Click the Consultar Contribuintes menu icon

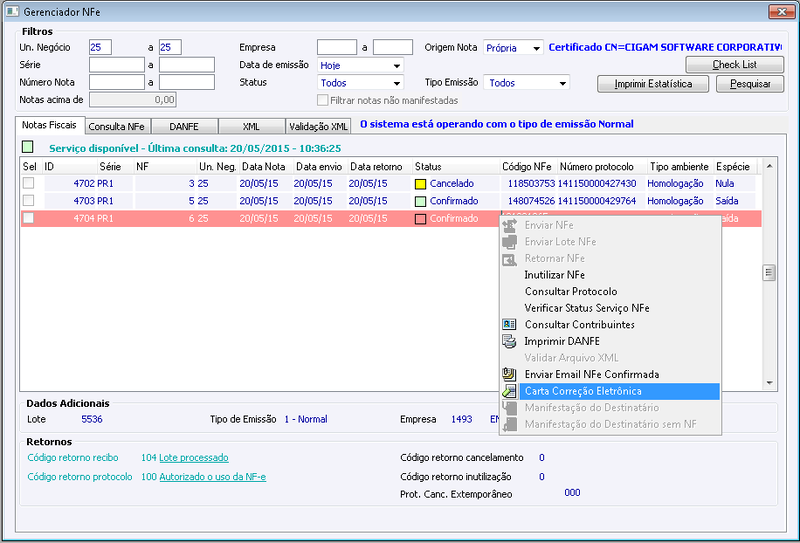tap(509, 325)
